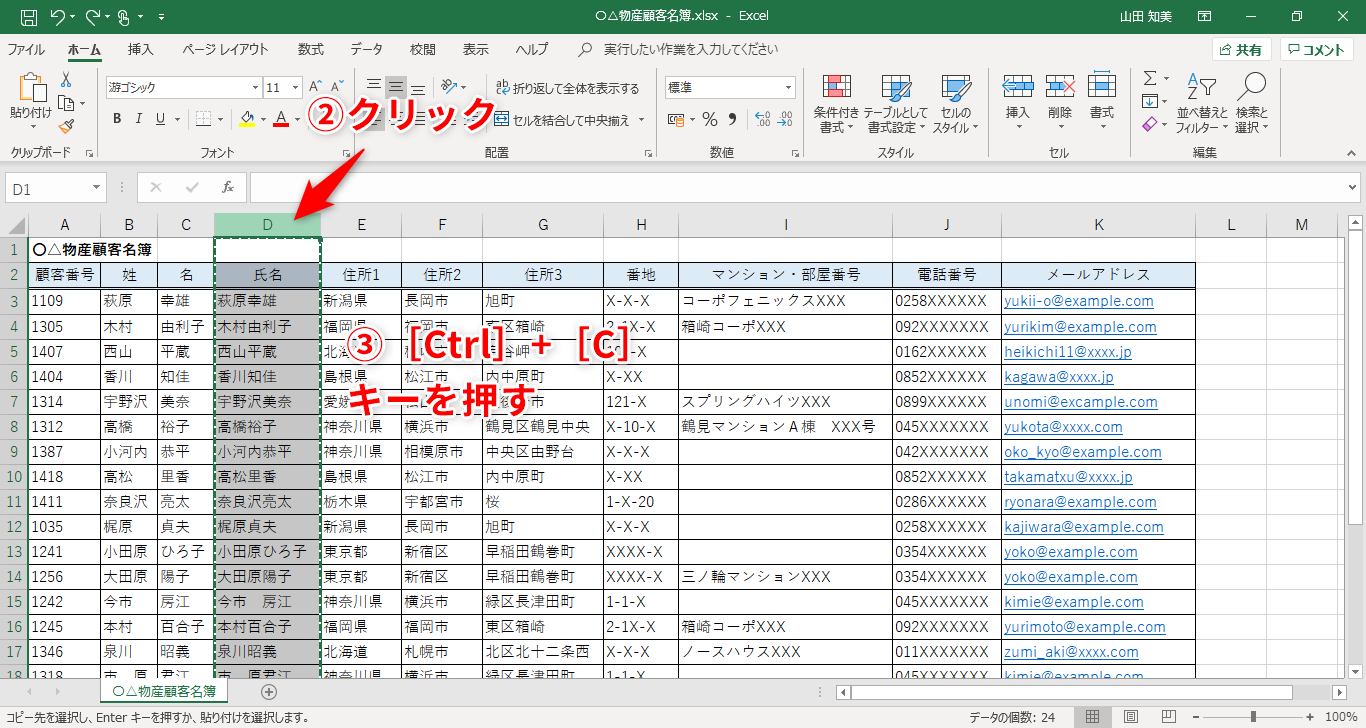The width and height of the screenshot is (1366, 728).
Task: Add a new sheet with the plus icon
Action: [268, 691]
